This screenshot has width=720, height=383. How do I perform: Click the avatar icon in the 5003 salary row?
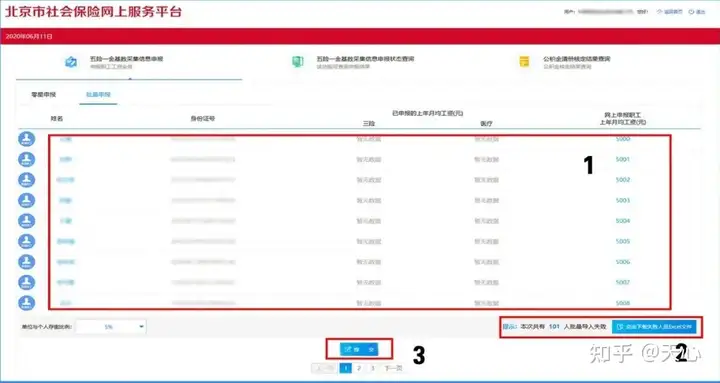tap(27, 200)
